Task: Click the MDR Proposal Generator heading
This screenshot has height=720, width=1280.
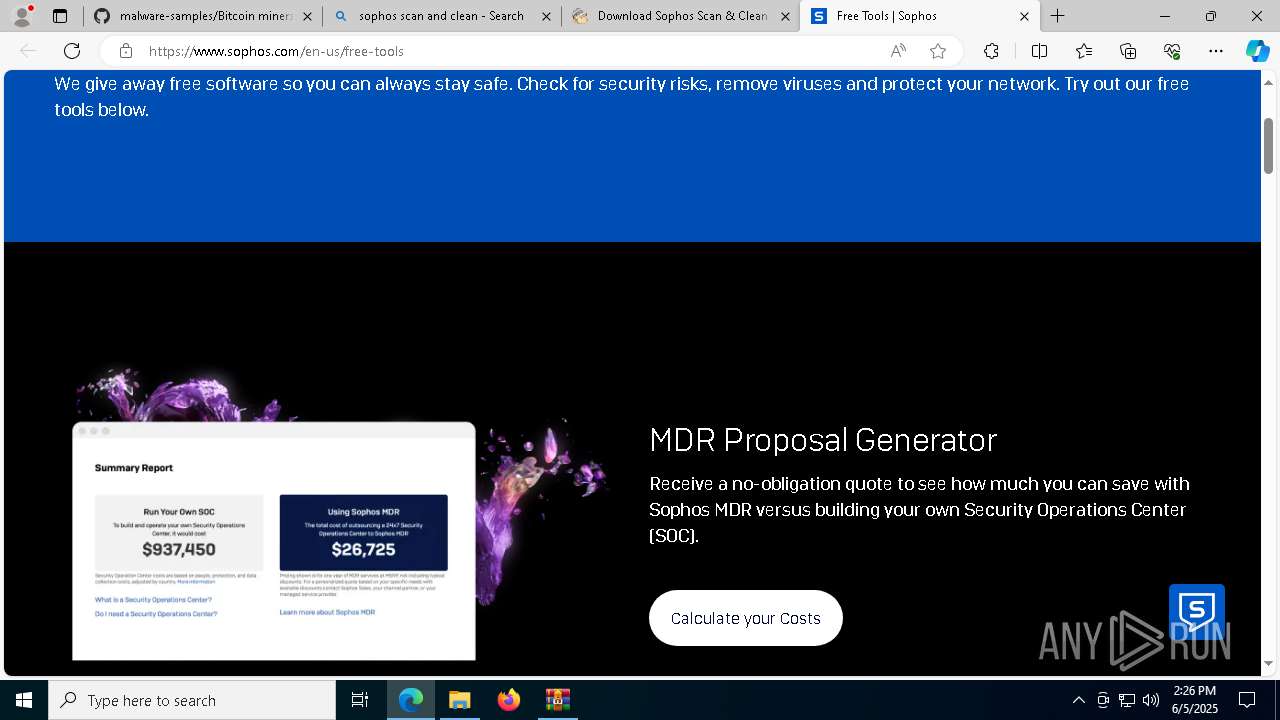Action: tap(823, 440)
